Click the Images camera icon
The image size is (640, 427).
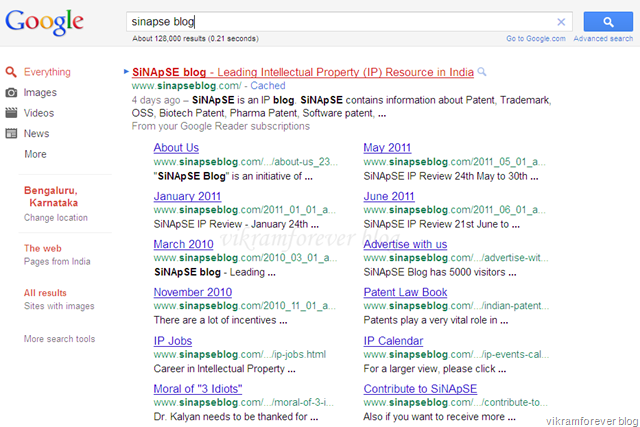[x=11, y=93]
